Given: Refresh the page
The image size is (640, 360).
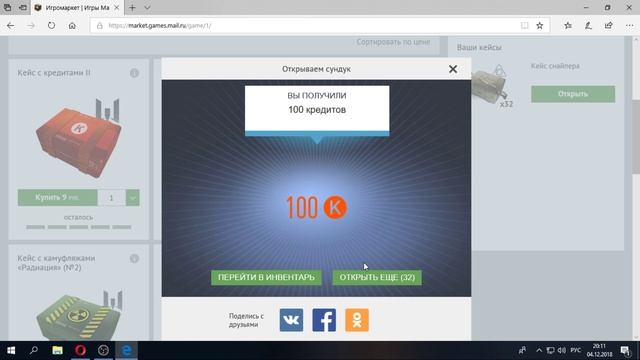Looking at the screenshot, I should pyautogui.click(x=51, y=25).
